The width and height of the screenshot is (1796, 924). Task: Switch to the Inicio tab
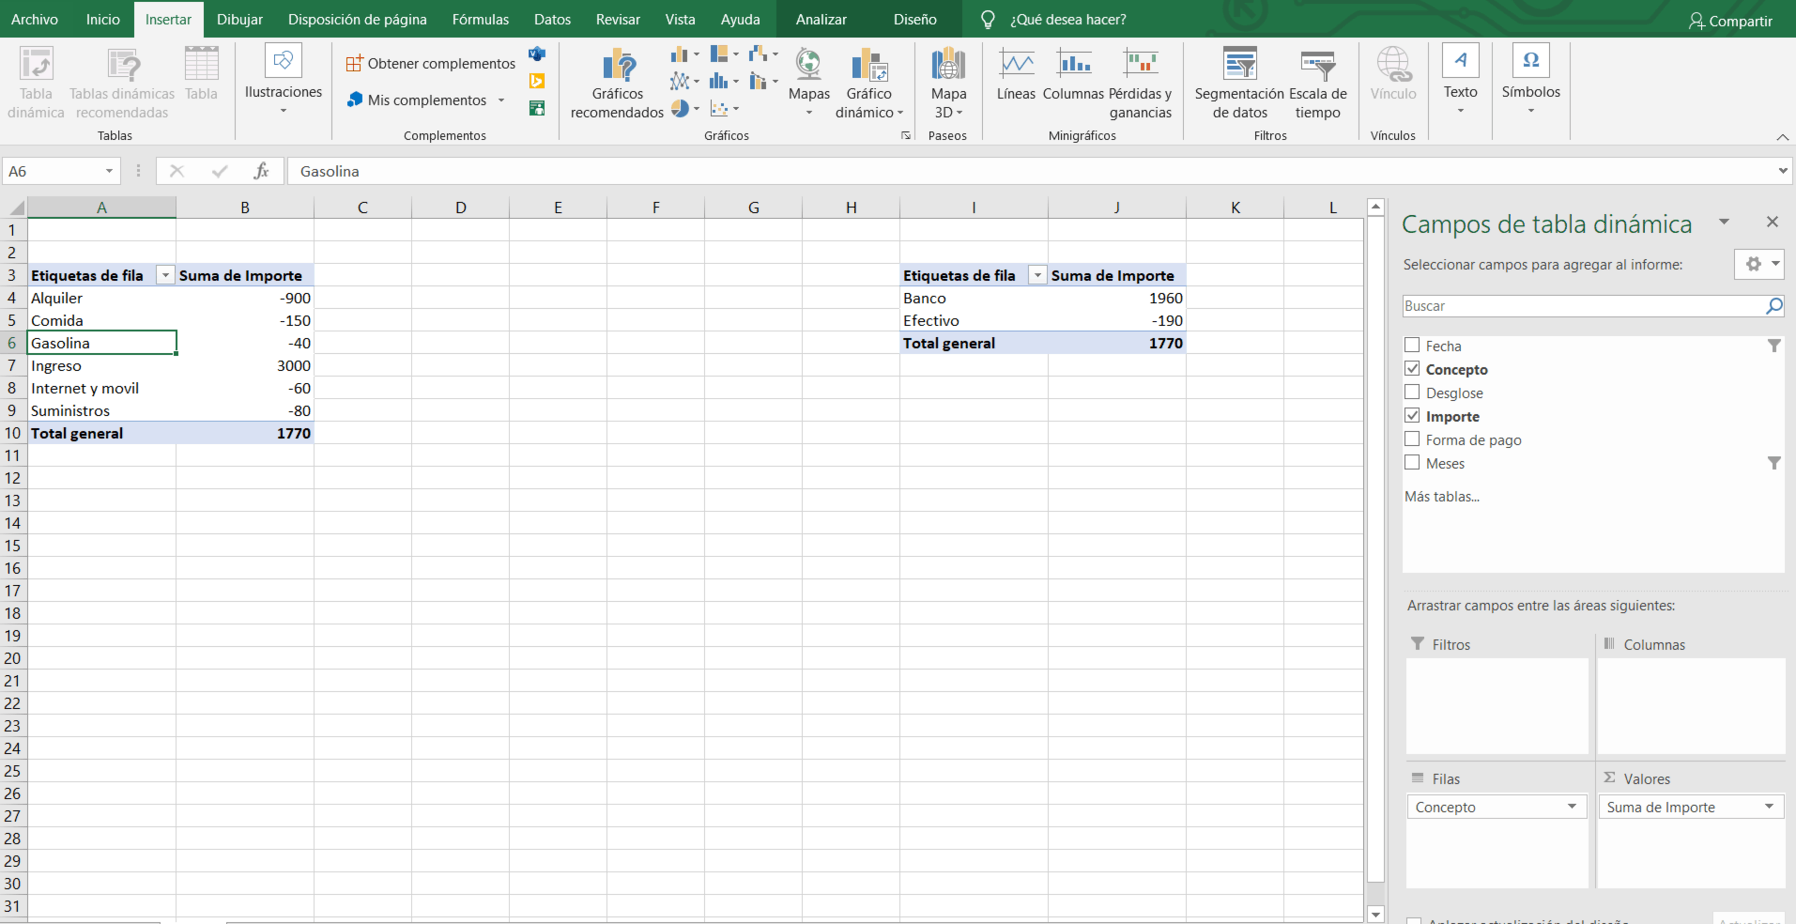103,19
